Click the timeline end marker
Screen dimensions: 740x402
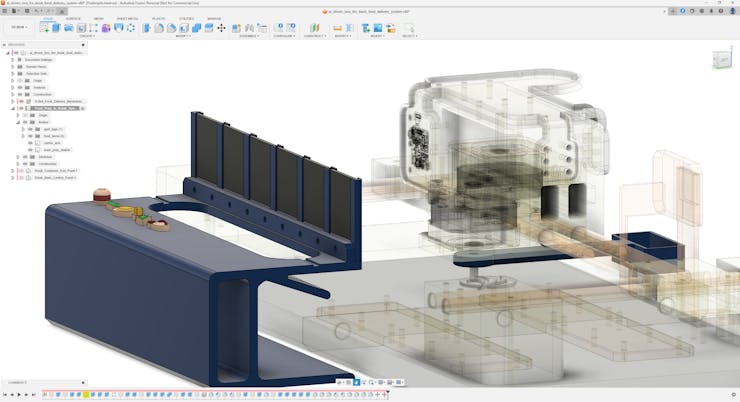(x=386, y=395)
